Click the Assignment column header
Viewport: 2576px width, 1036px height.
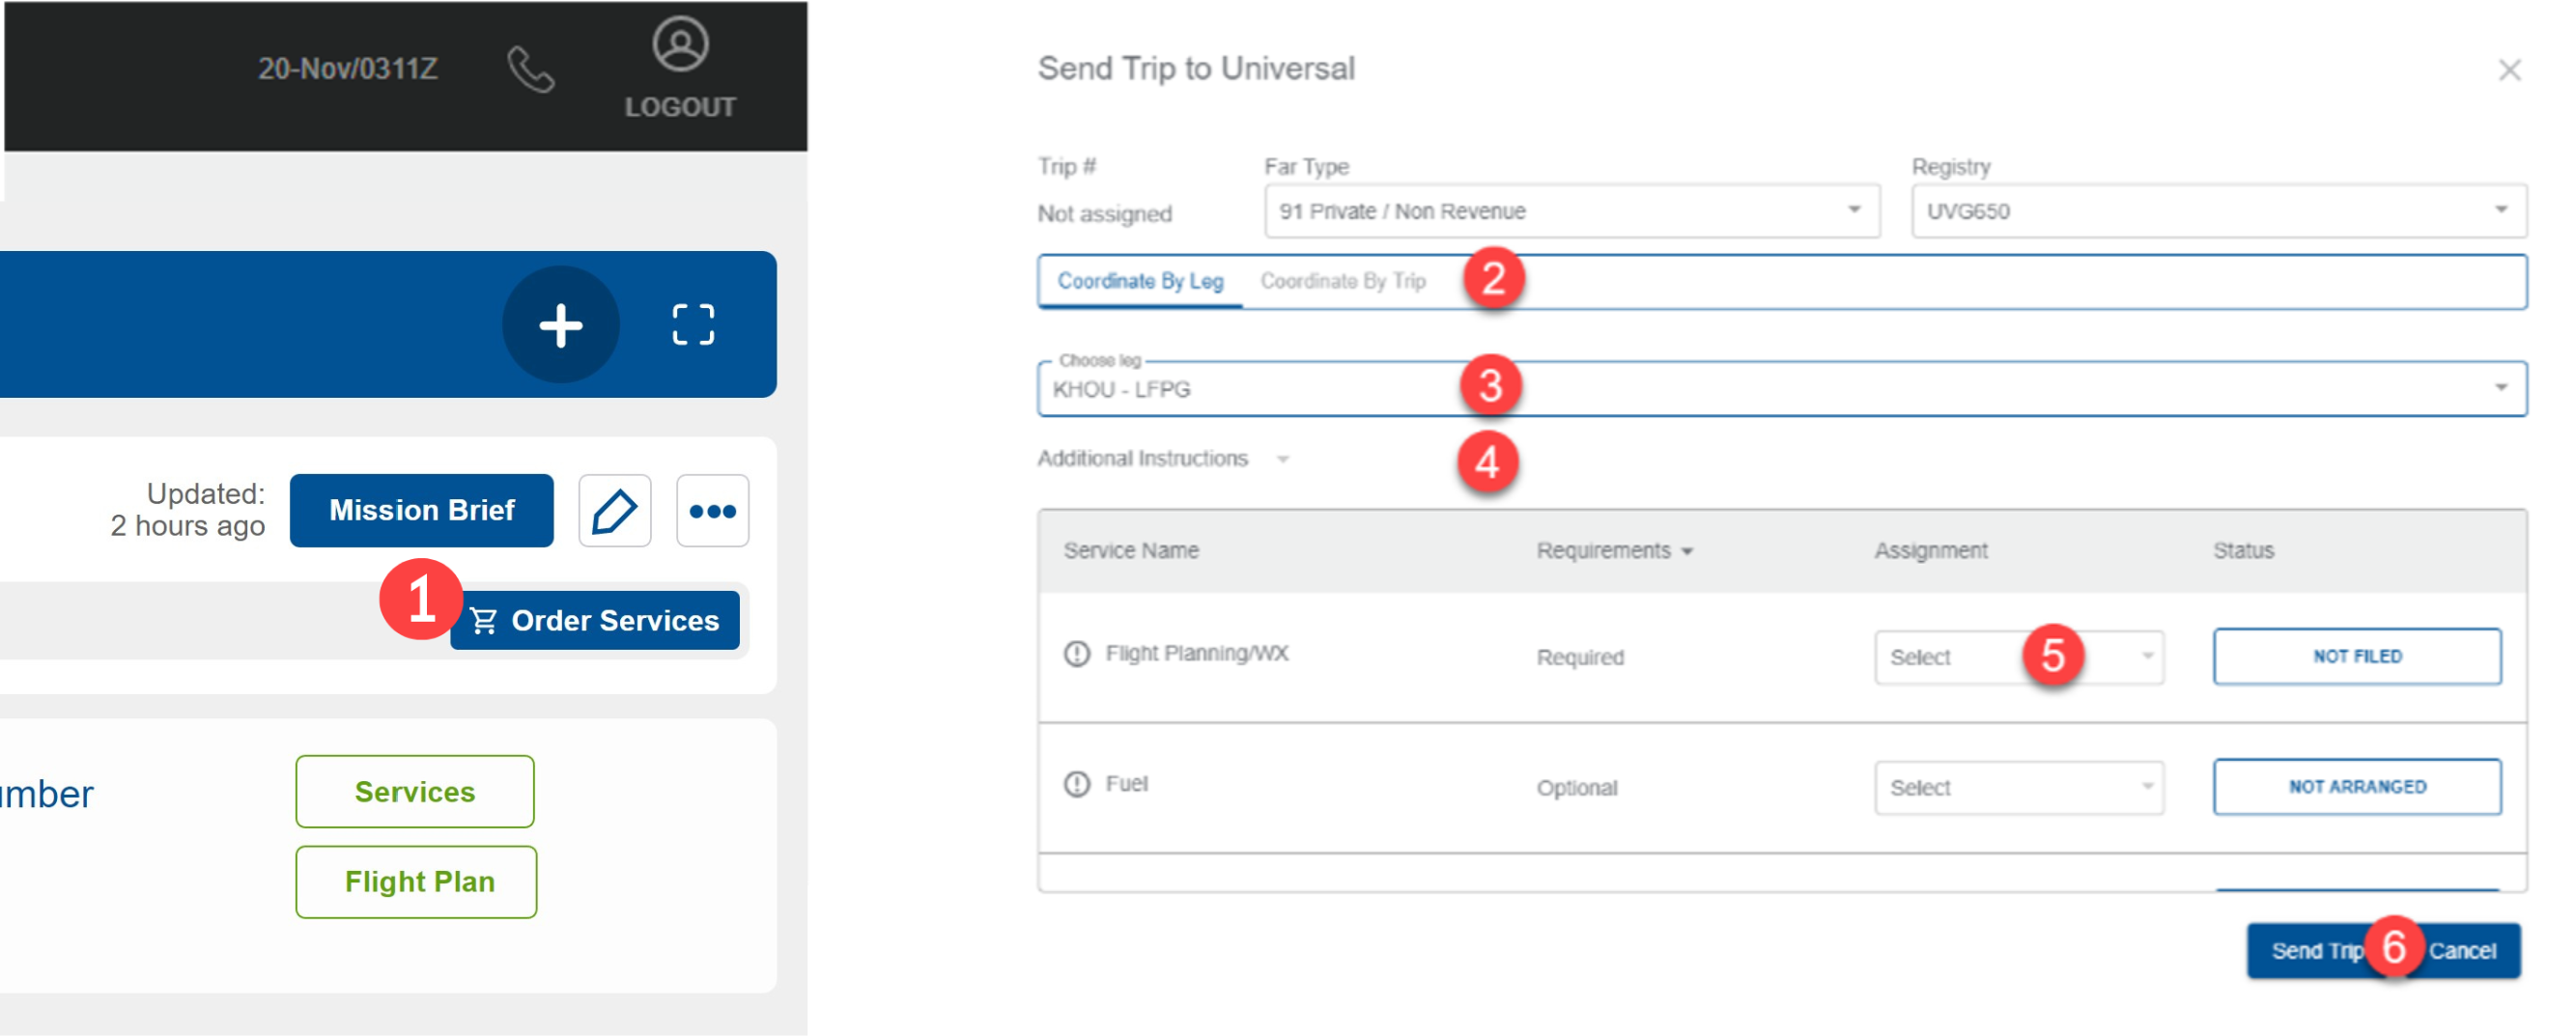pos(1931,551)
